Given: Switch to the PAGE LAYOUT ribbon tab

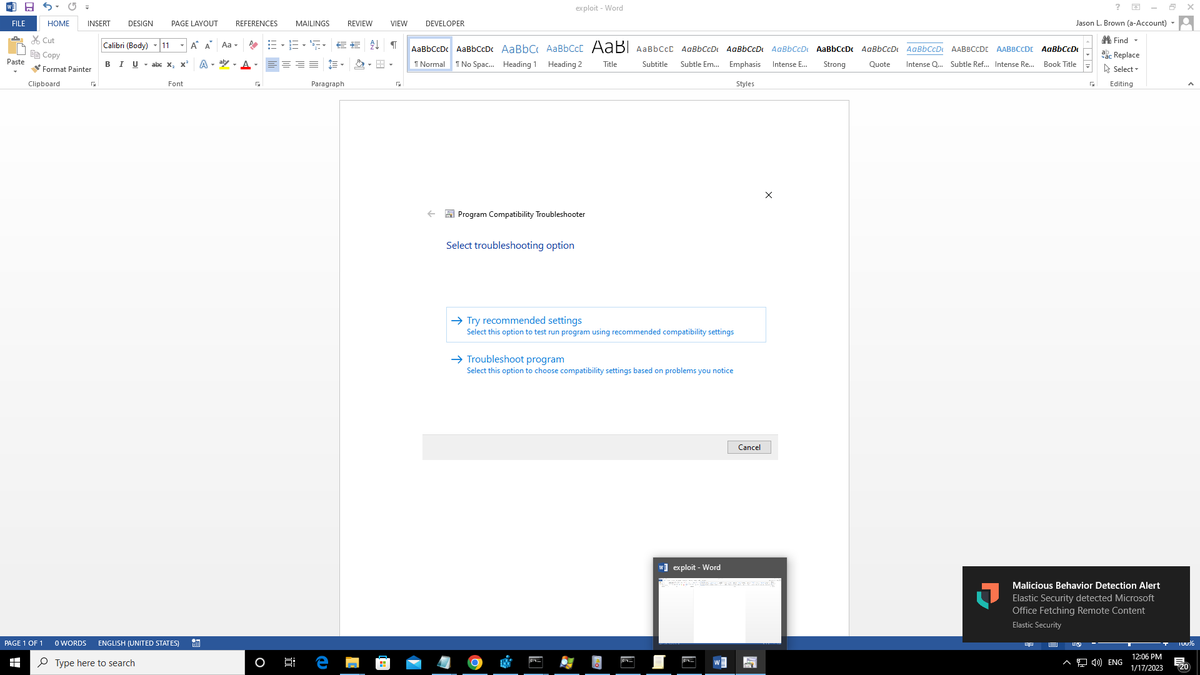Looking at the screenshot, I should [x=194, y=23].
